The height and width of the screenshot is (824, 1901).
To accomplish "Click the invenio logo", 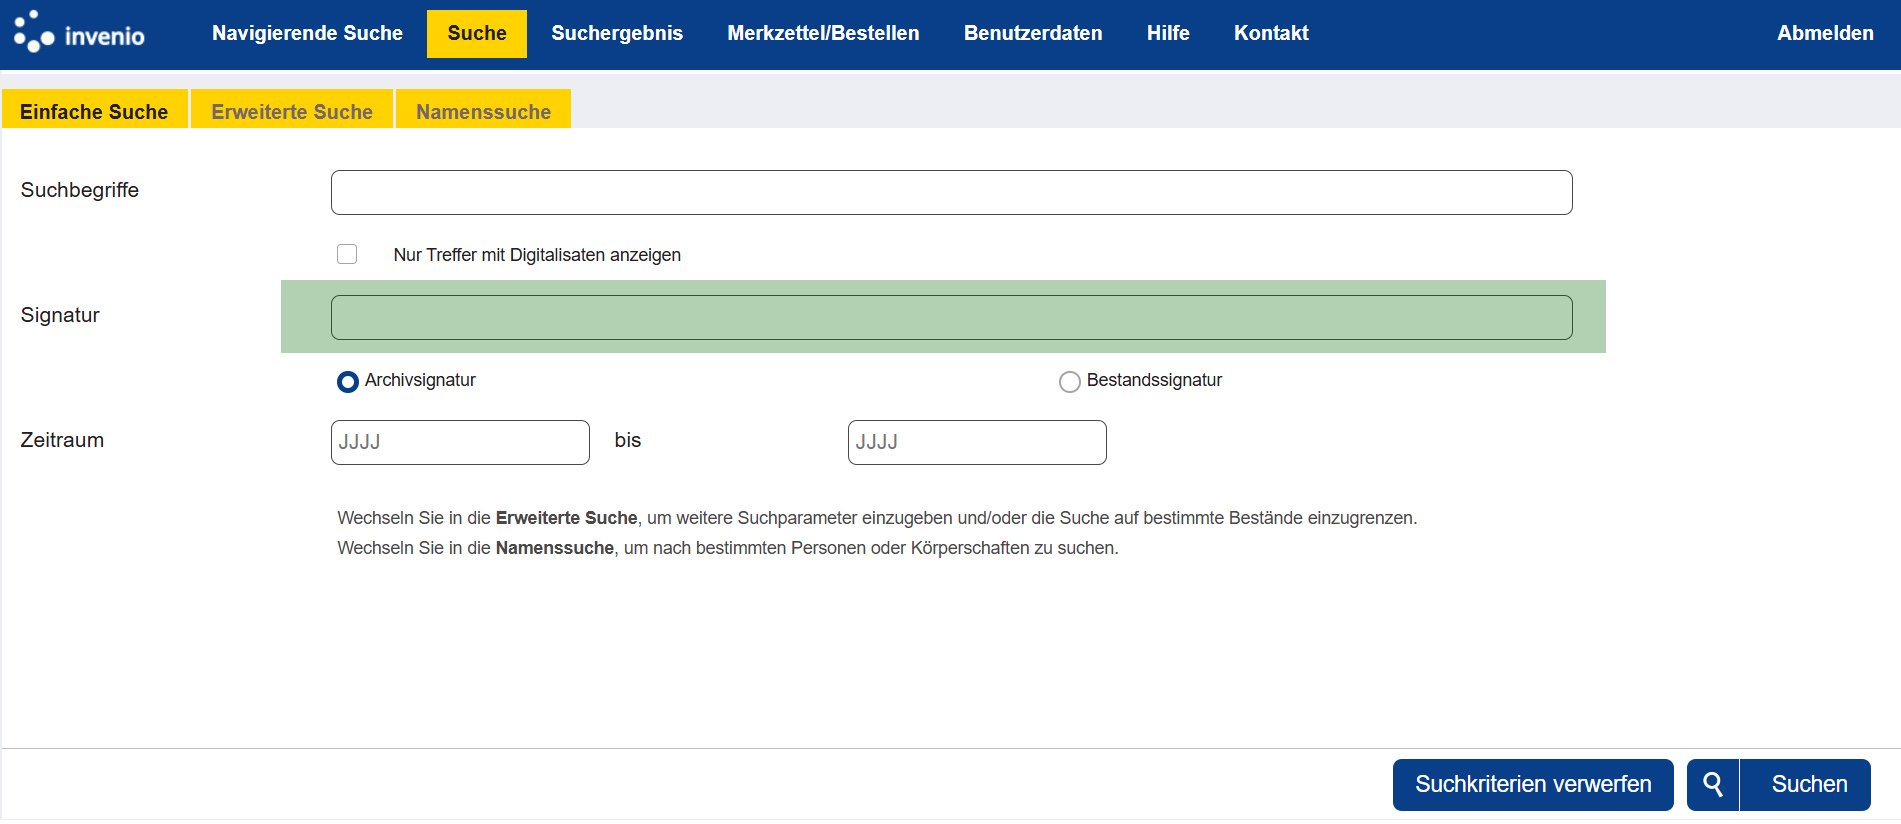I will (x=79, y=33).
